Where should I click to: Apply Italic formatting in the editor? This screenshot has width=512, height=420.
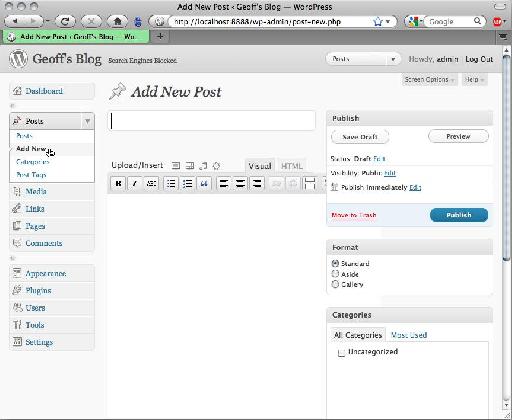[x=135, y=183]
